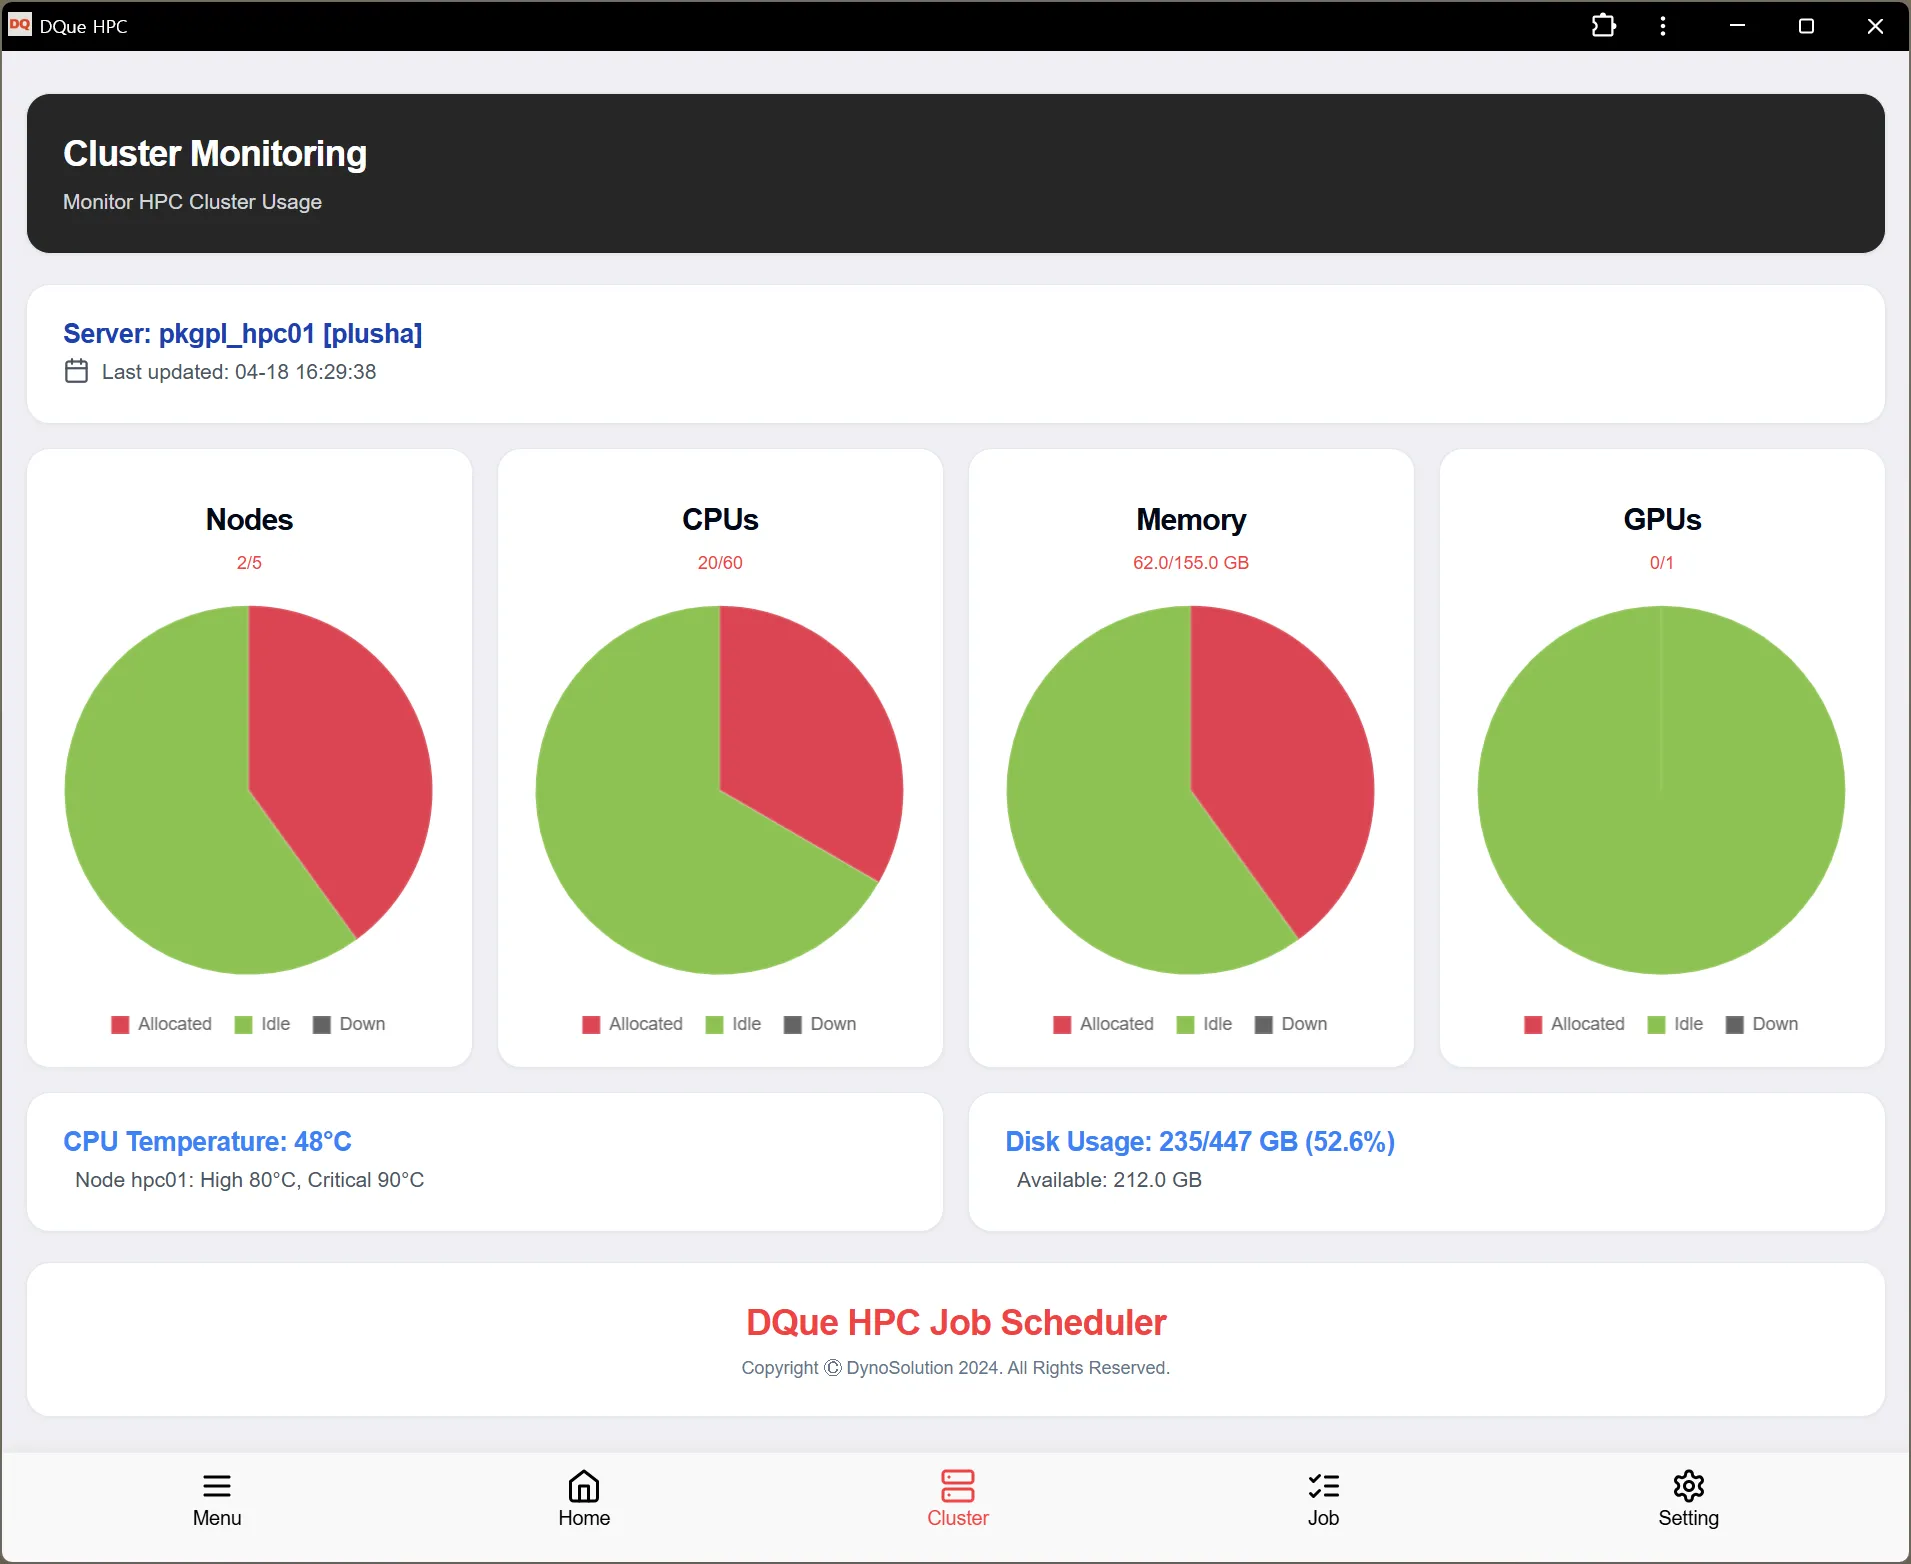Click the Server pkgpl_hpc01 heading
Image resolution: width=1911 pixels, height=1564 pixels.
tap(242, 334)
